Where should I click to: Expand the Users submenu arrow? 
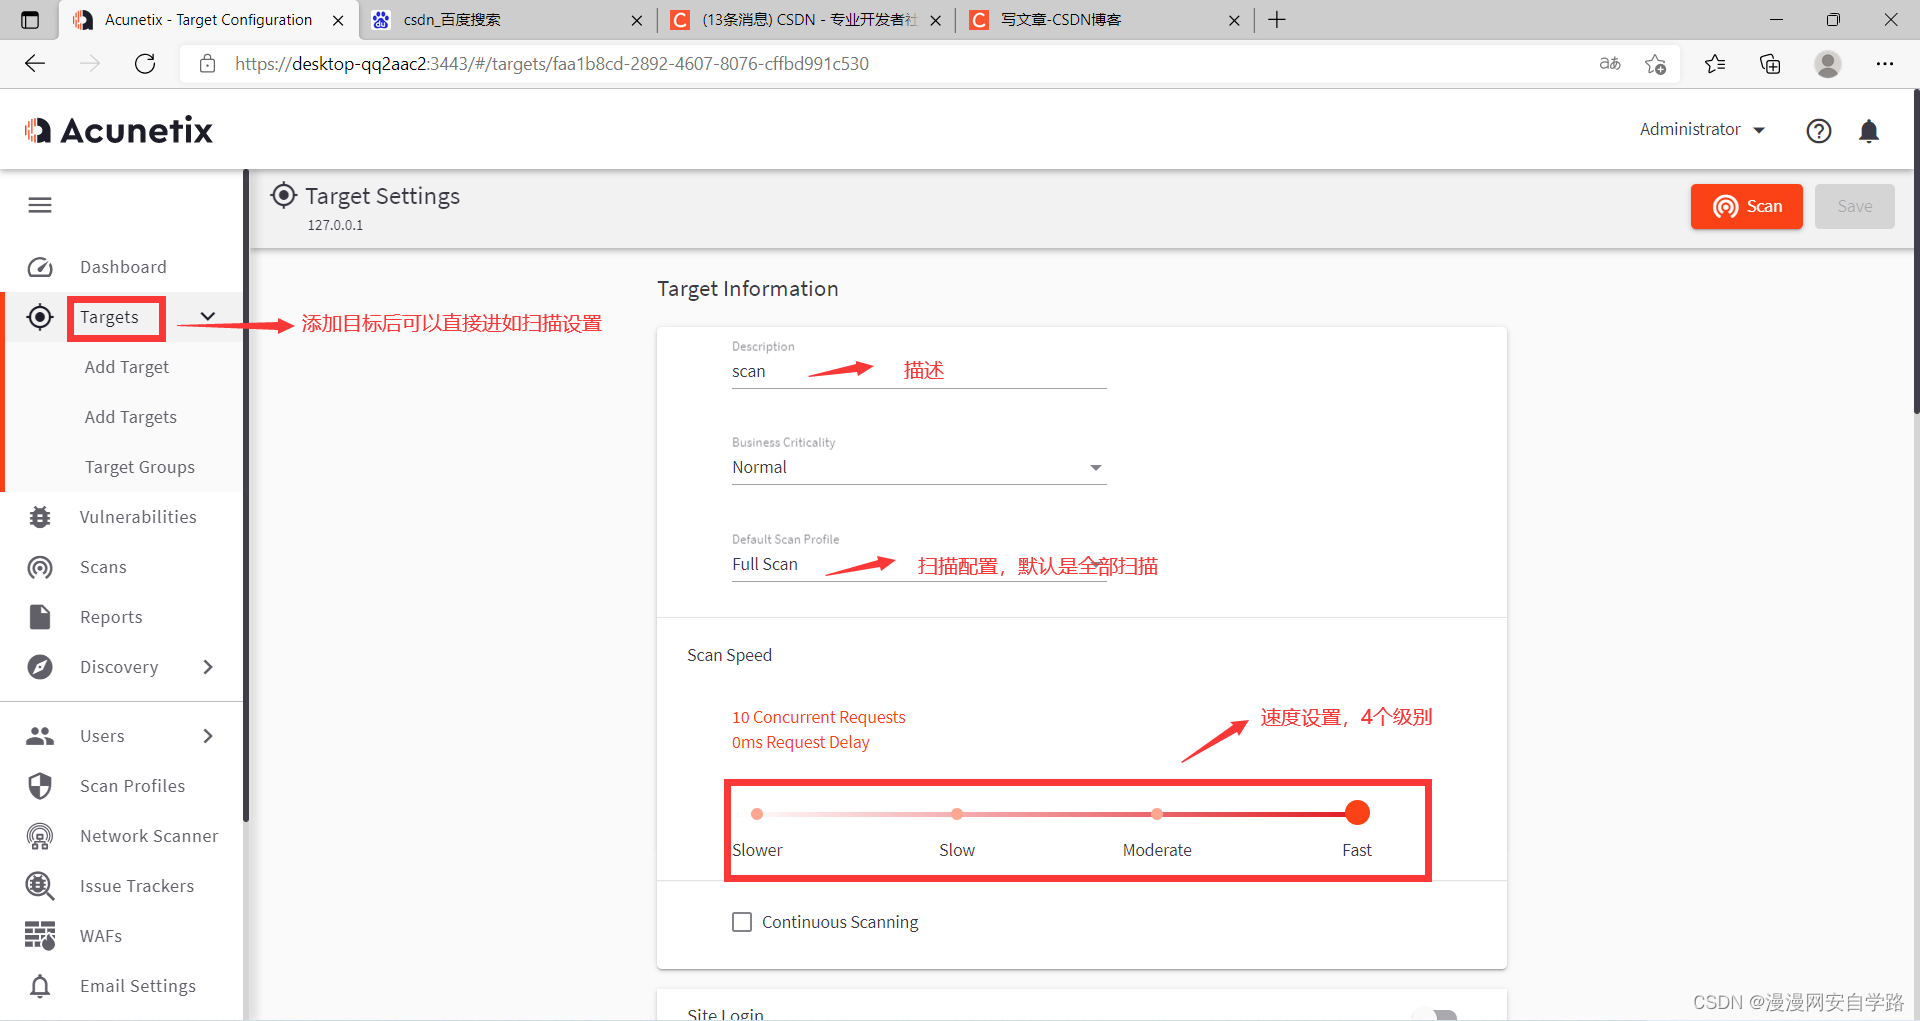[x=208, y=736]
